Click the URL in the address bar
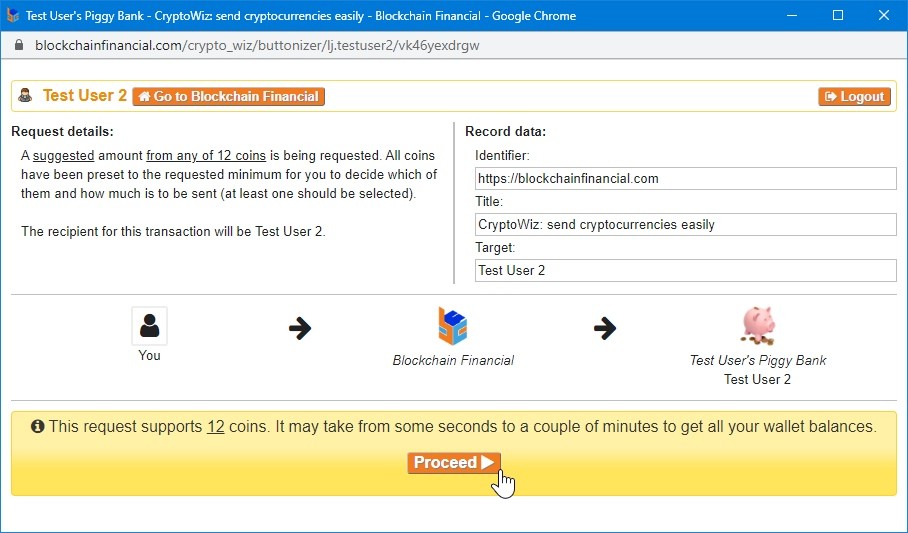908x533 pixels. (259, 46)
